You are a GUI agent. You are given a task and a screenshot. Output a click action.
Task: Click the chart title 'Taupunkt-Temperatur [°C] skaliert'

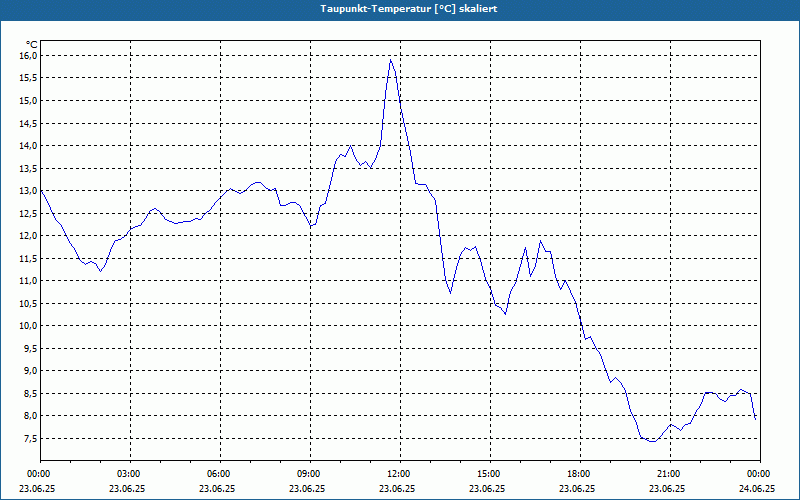[409, 9]
